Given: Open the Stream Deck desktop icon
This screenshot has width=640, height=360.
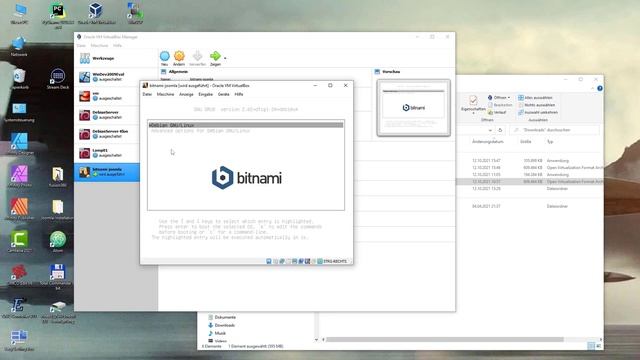Looking at the screenshot, I should (58, 79).
